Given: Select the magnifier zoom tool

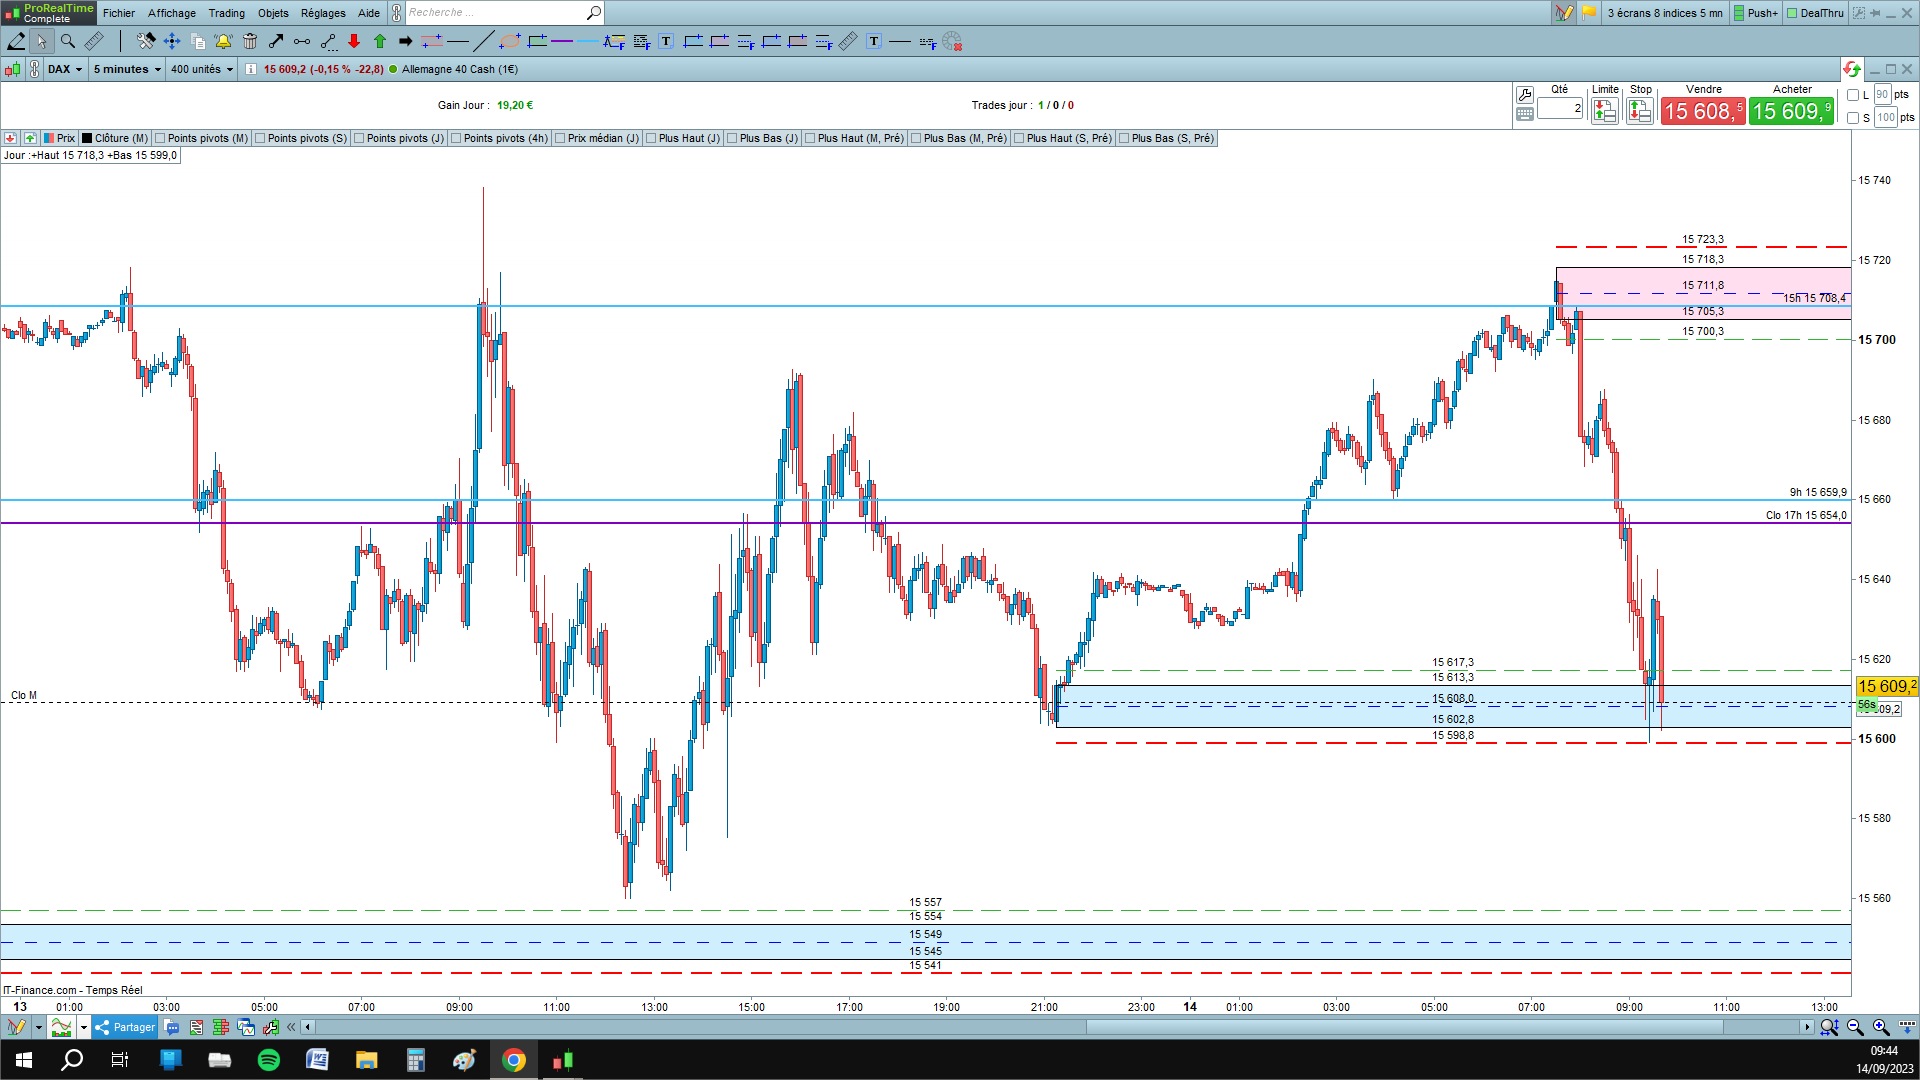Looking at the screenshot, I should pos(68,41).
